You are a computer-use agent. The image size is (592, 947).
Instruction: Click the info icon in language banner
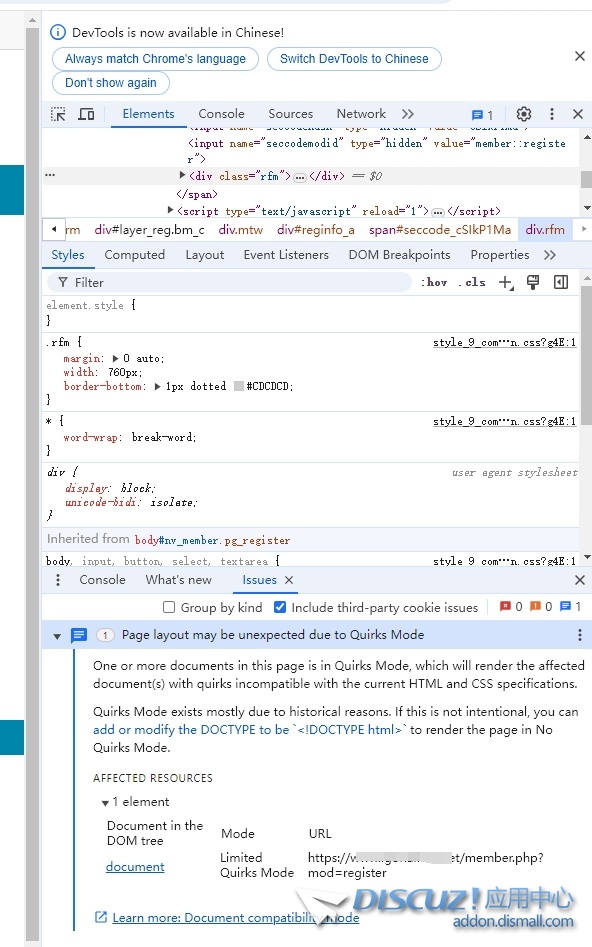coord(58,32)
